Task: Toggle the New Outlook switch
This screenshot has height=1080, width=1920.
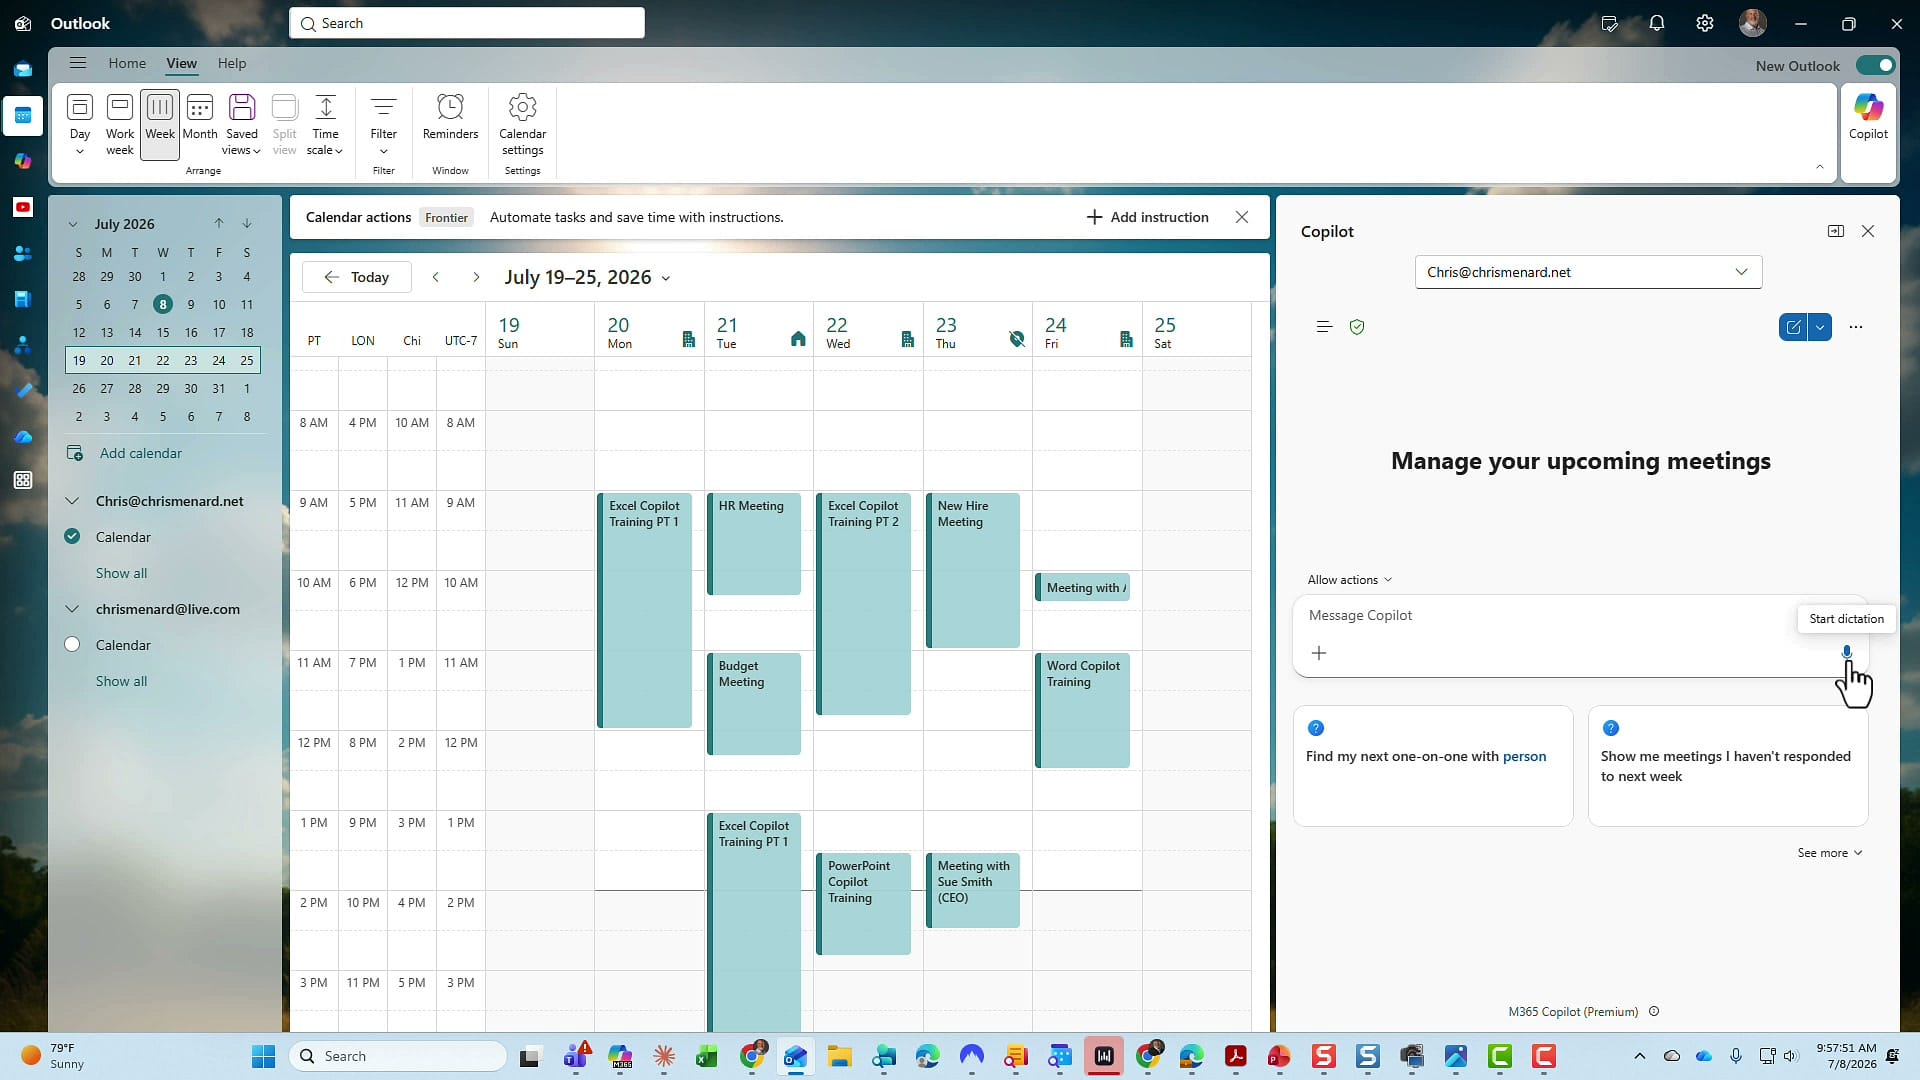Action: [x=1875, y=65]
